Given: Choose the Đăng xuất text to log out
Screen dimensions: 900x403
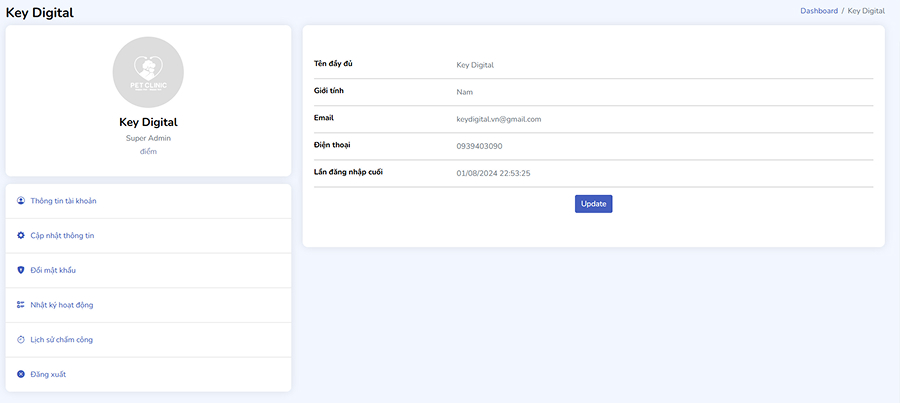Looking at the screenshot, I should (48, 374).
